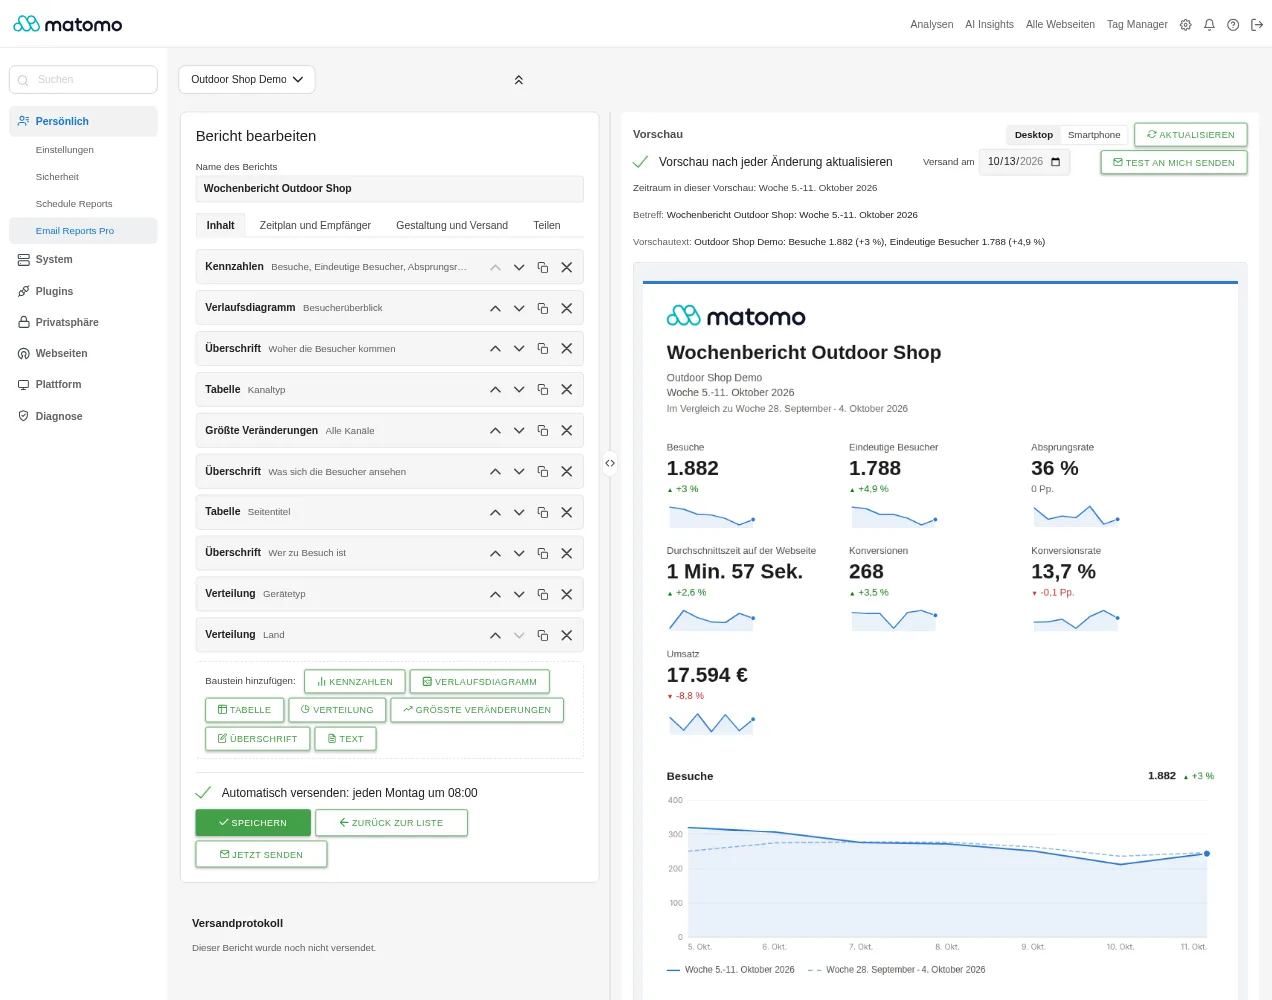Click the Speichern button
The image size is (1272, 1000).
point(253,823)
